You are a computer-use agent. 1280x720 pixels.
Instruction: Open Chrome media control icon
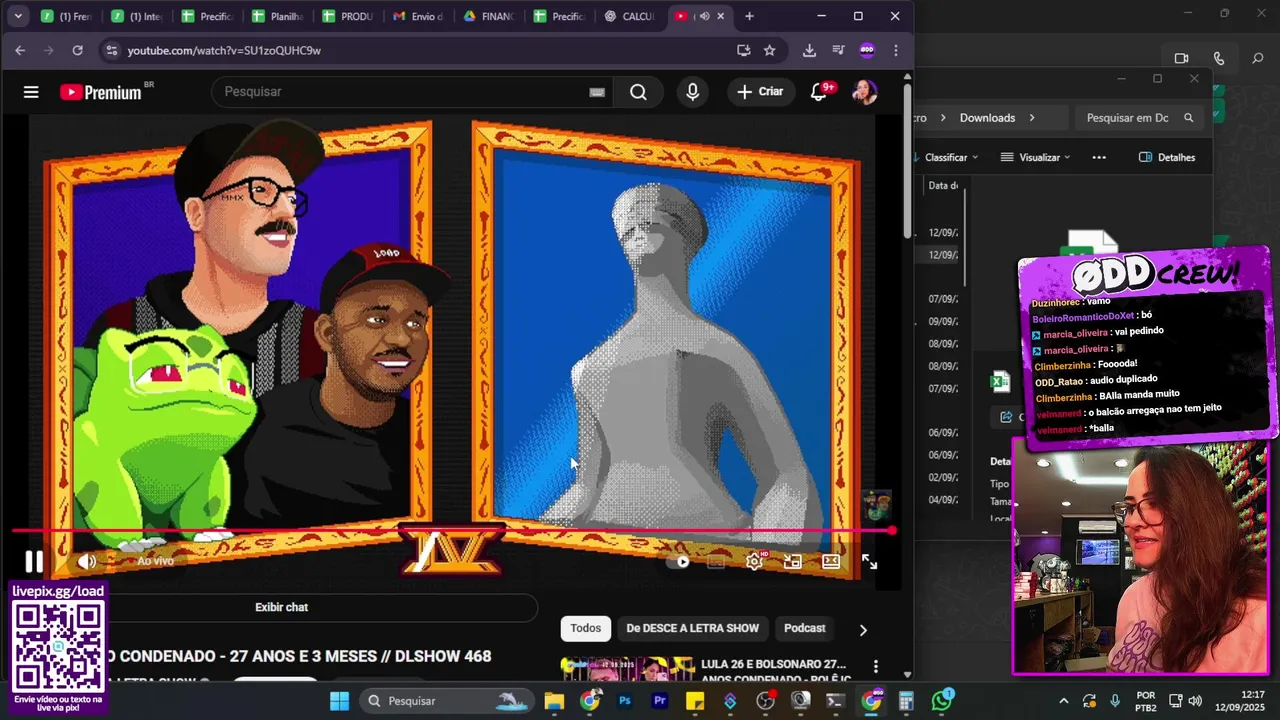[x=838, y=50]
